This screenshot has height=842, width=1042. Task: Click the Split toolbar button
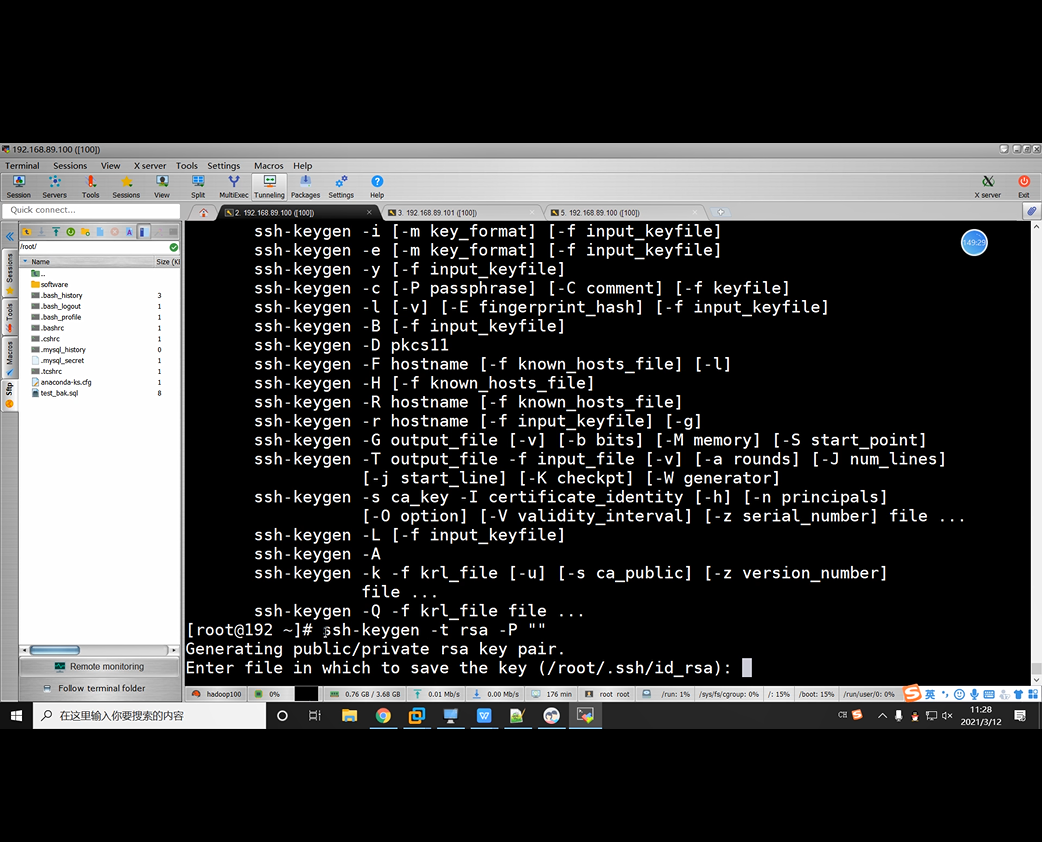click(198, 186)
